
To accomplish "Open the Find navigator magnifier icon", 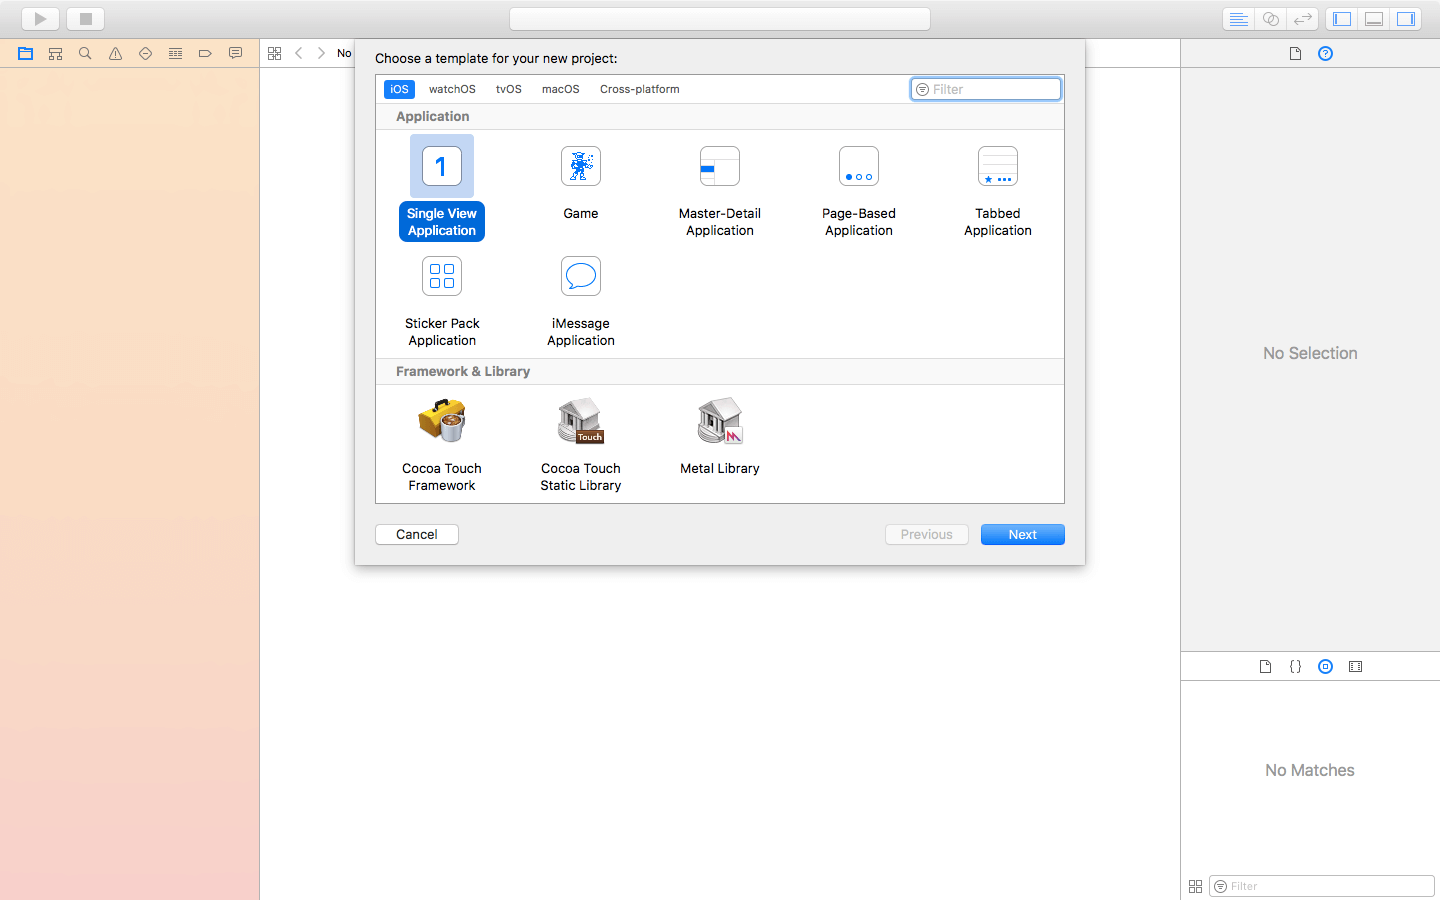I will (85, 53).
